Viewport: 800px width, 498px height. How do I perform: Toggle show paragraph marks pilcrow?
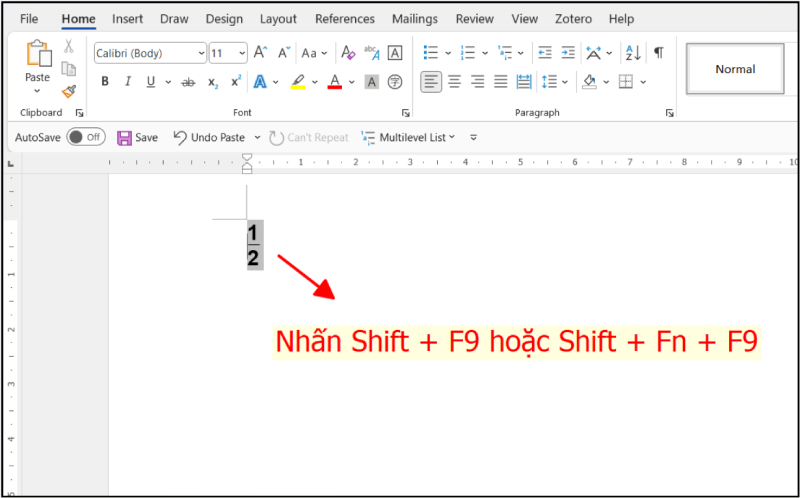pyautogui.click(x=659, y=53)
